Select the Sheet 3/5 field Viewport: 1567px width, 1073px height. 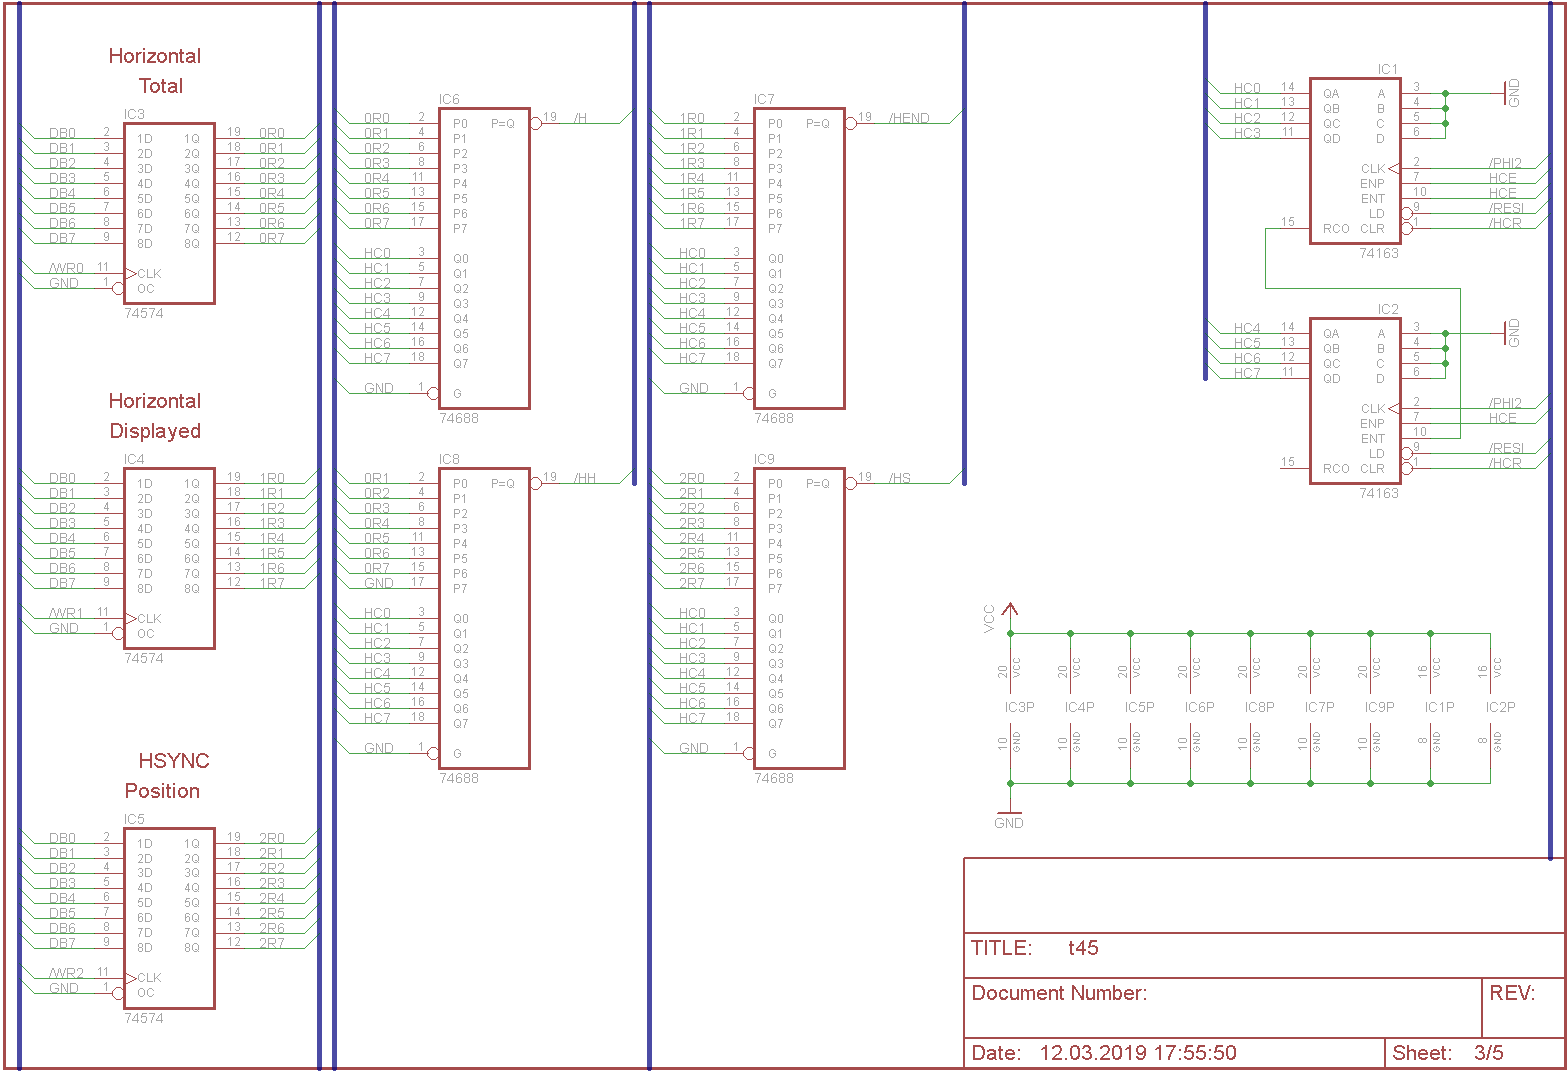[1447, 1053]
